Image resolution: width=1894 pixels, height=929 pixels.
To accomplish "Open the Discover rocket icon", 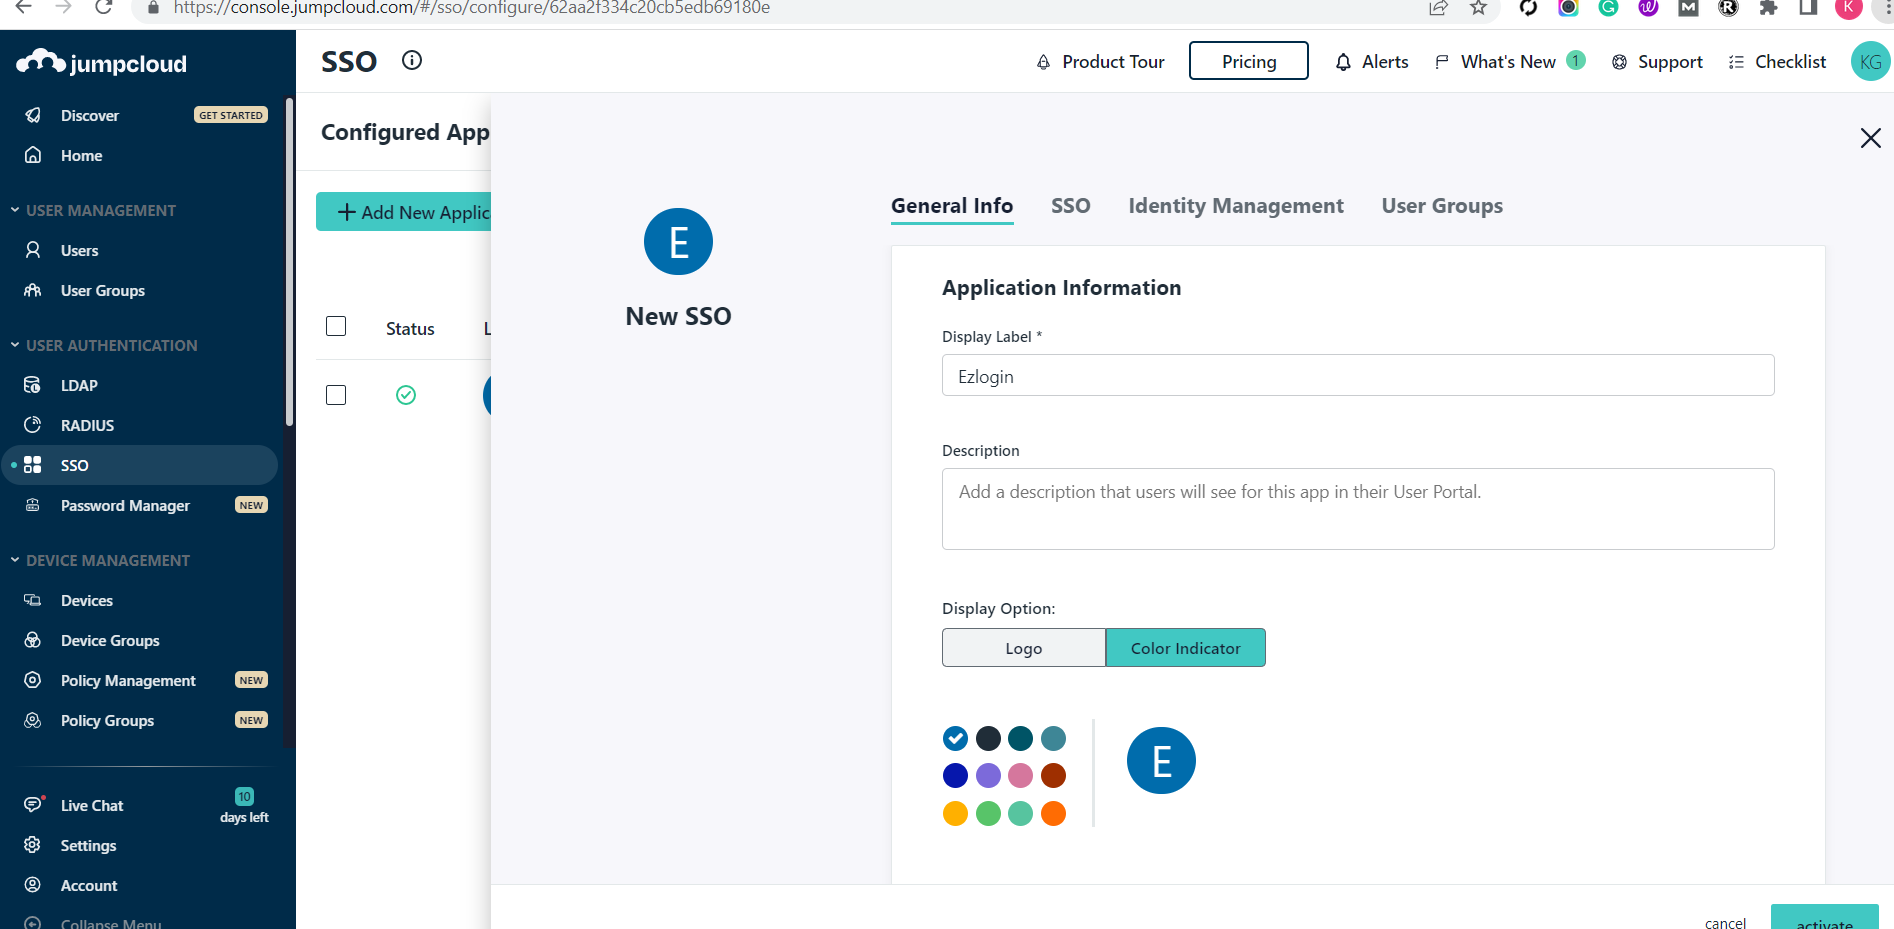I will tap(33, 115).
